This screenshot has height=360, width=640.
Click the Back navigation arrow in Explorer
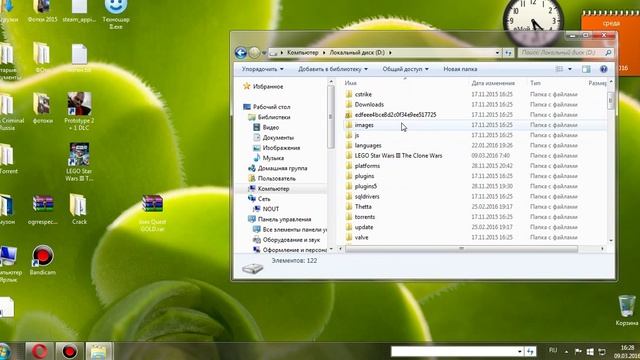pyautogui.click(x=241, y=53)
